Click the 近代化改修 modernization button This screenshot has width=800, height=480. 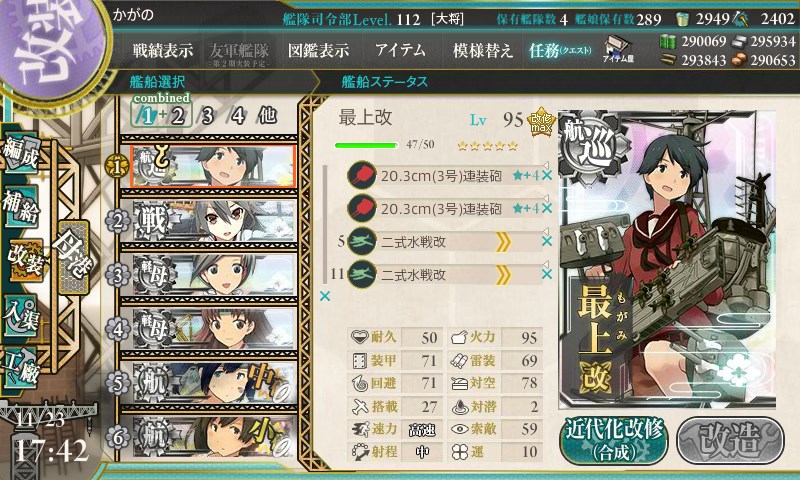(x=614, y=440)
